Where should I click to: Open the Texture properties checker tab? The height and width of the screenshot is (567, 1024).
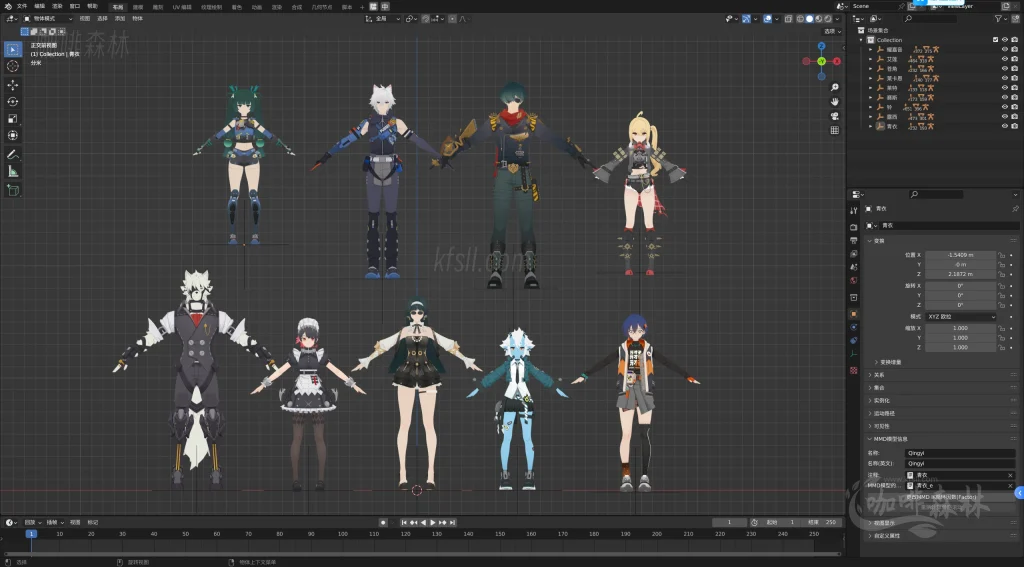click(854, 370)
